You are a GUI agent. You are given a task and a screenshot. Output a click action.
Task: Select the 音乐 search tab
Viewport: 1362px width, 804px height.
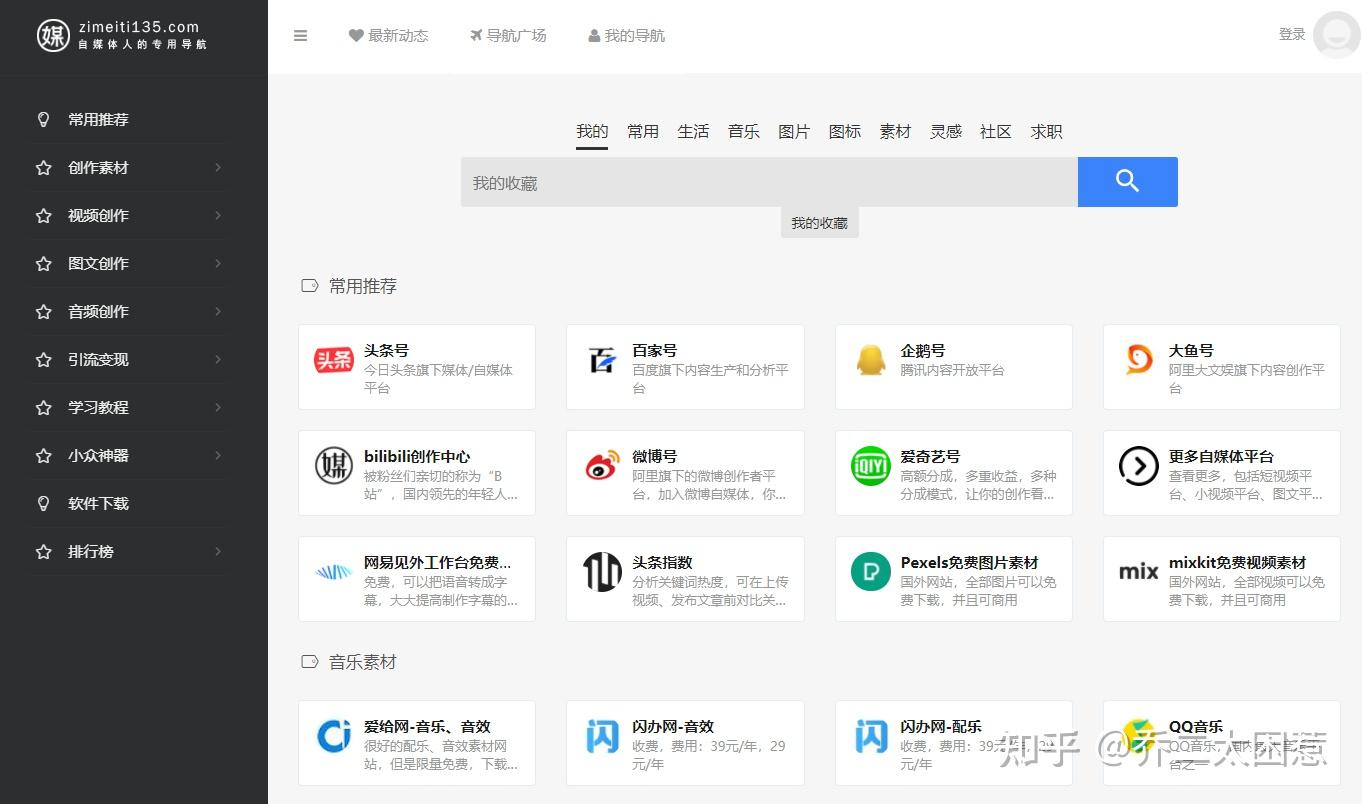tap(744, 131)
